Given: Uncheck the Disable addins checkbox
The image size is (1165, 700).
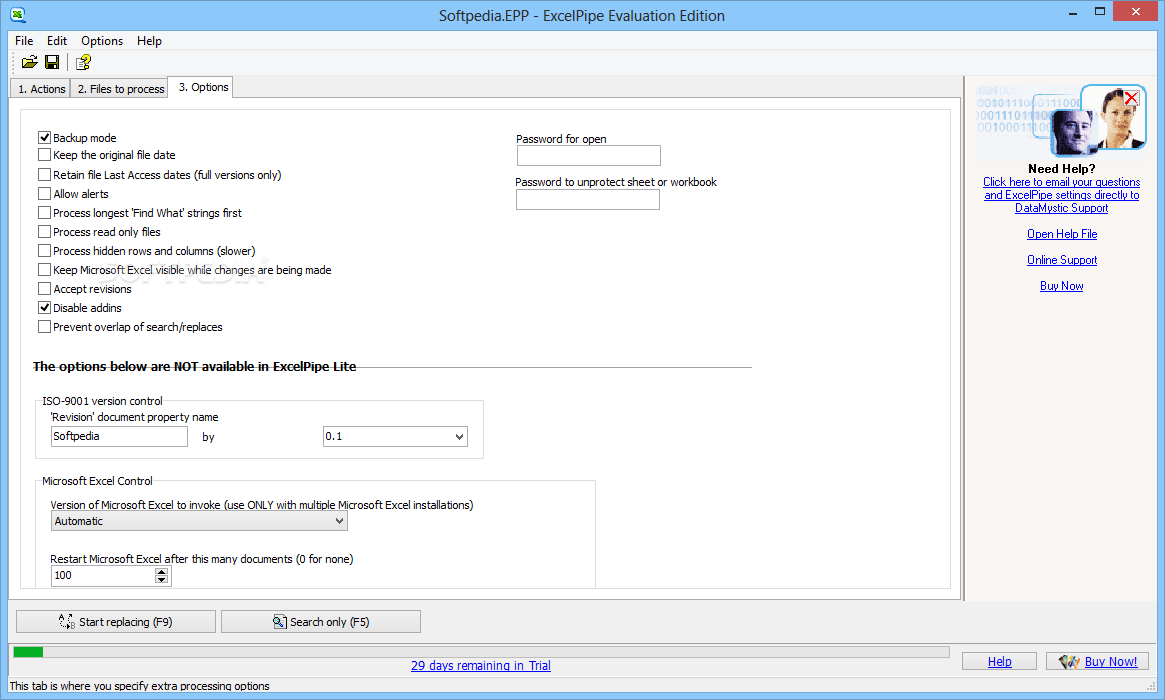Looking at the screenshot, I should click(x=45, y=308).
